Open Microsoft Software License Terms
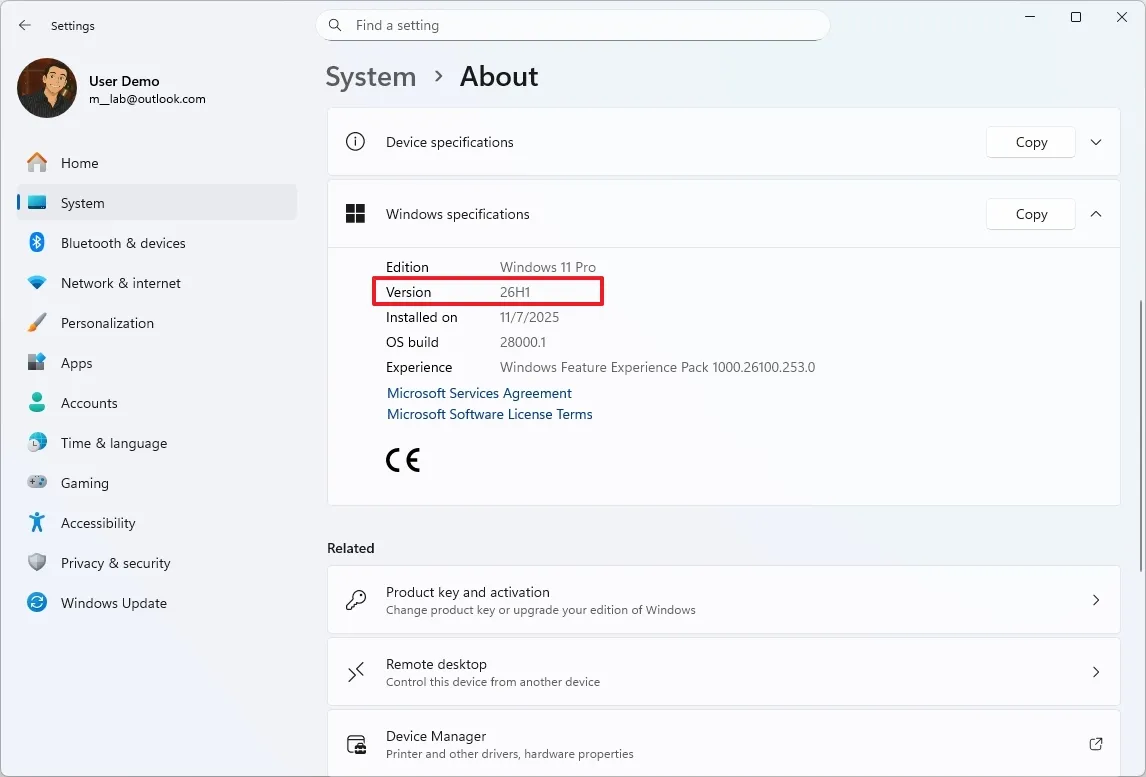This screenshot has width=1146, height=777. 489,414
